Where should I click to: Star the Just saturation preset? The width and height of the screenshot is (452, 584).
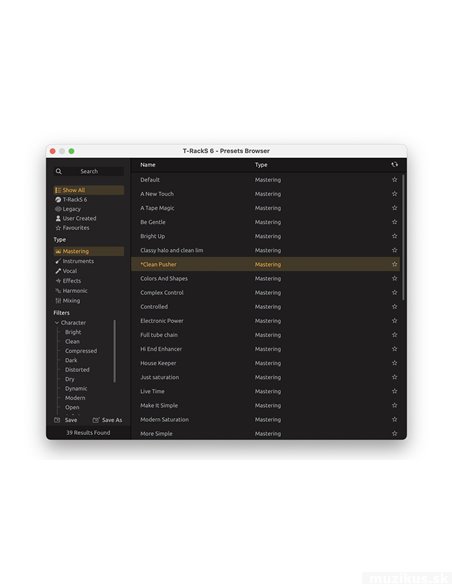(x=394, y=377)
